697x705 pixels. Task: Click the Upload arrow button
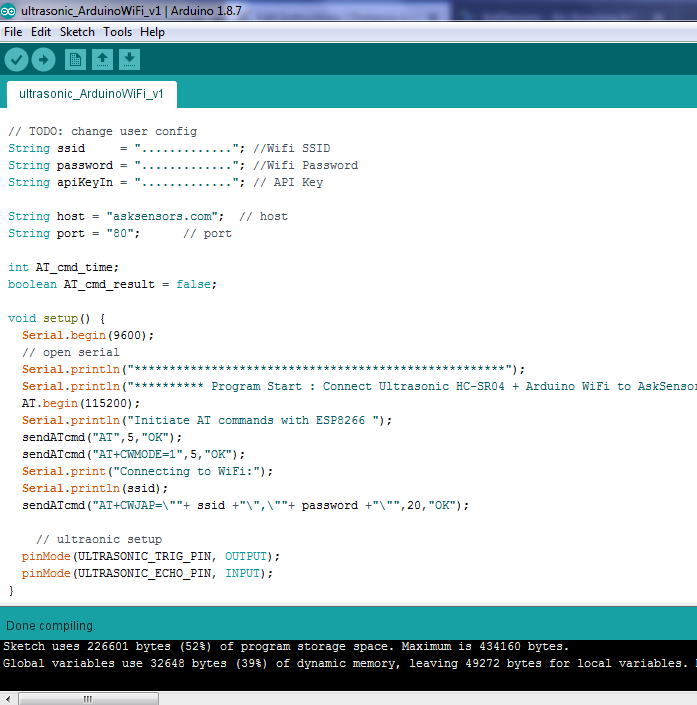point(44,59)
